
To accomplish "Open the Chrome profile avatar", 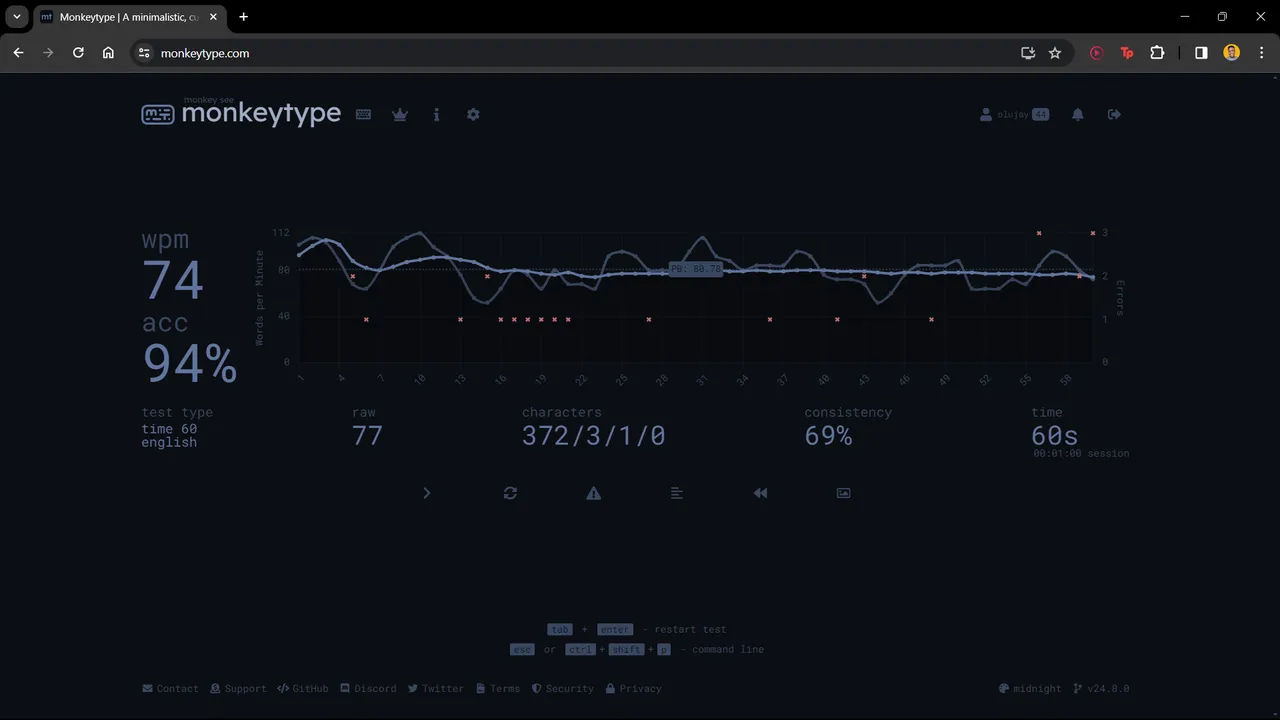I will pos(1231,53).
